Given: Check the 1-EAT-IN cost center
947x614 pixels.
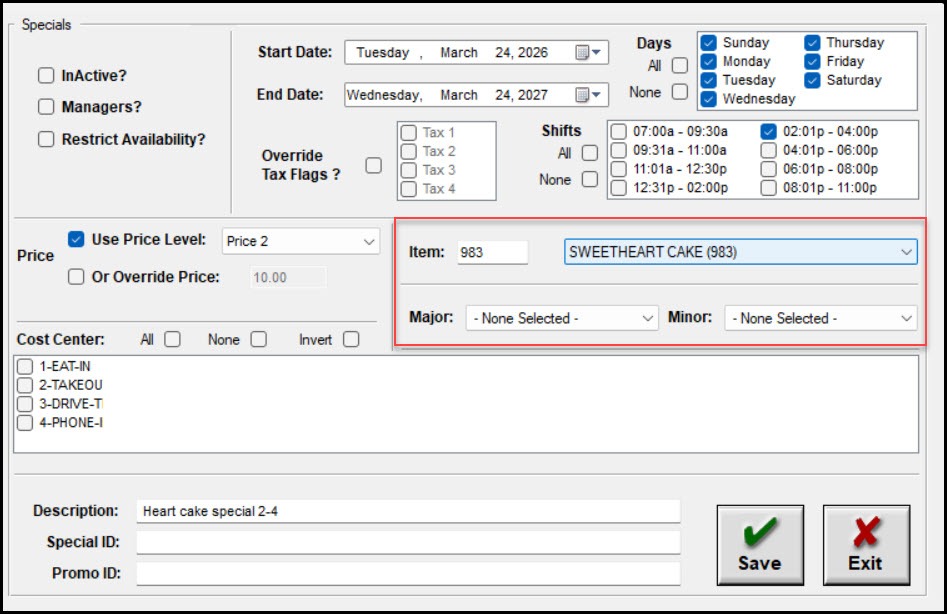Looking at the screenshot, I should [x=25, y=367].
